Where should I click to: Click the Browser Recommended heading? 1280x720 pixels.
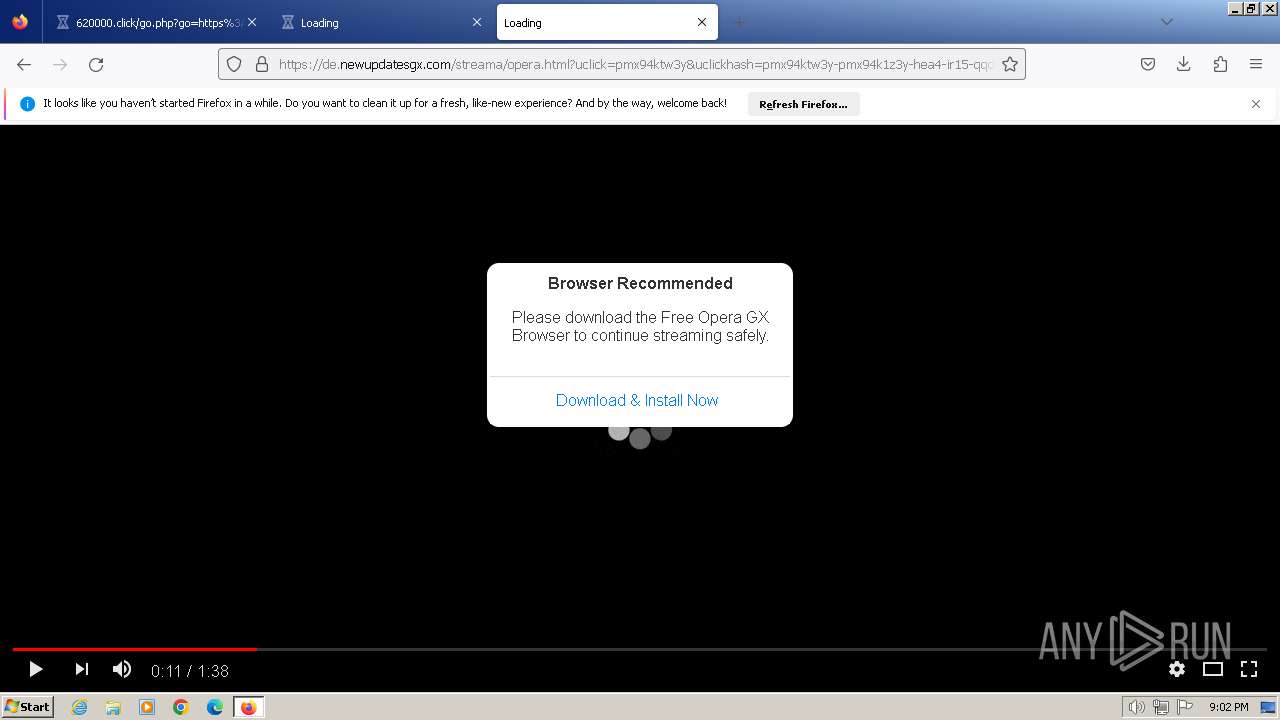click(640, 283)
